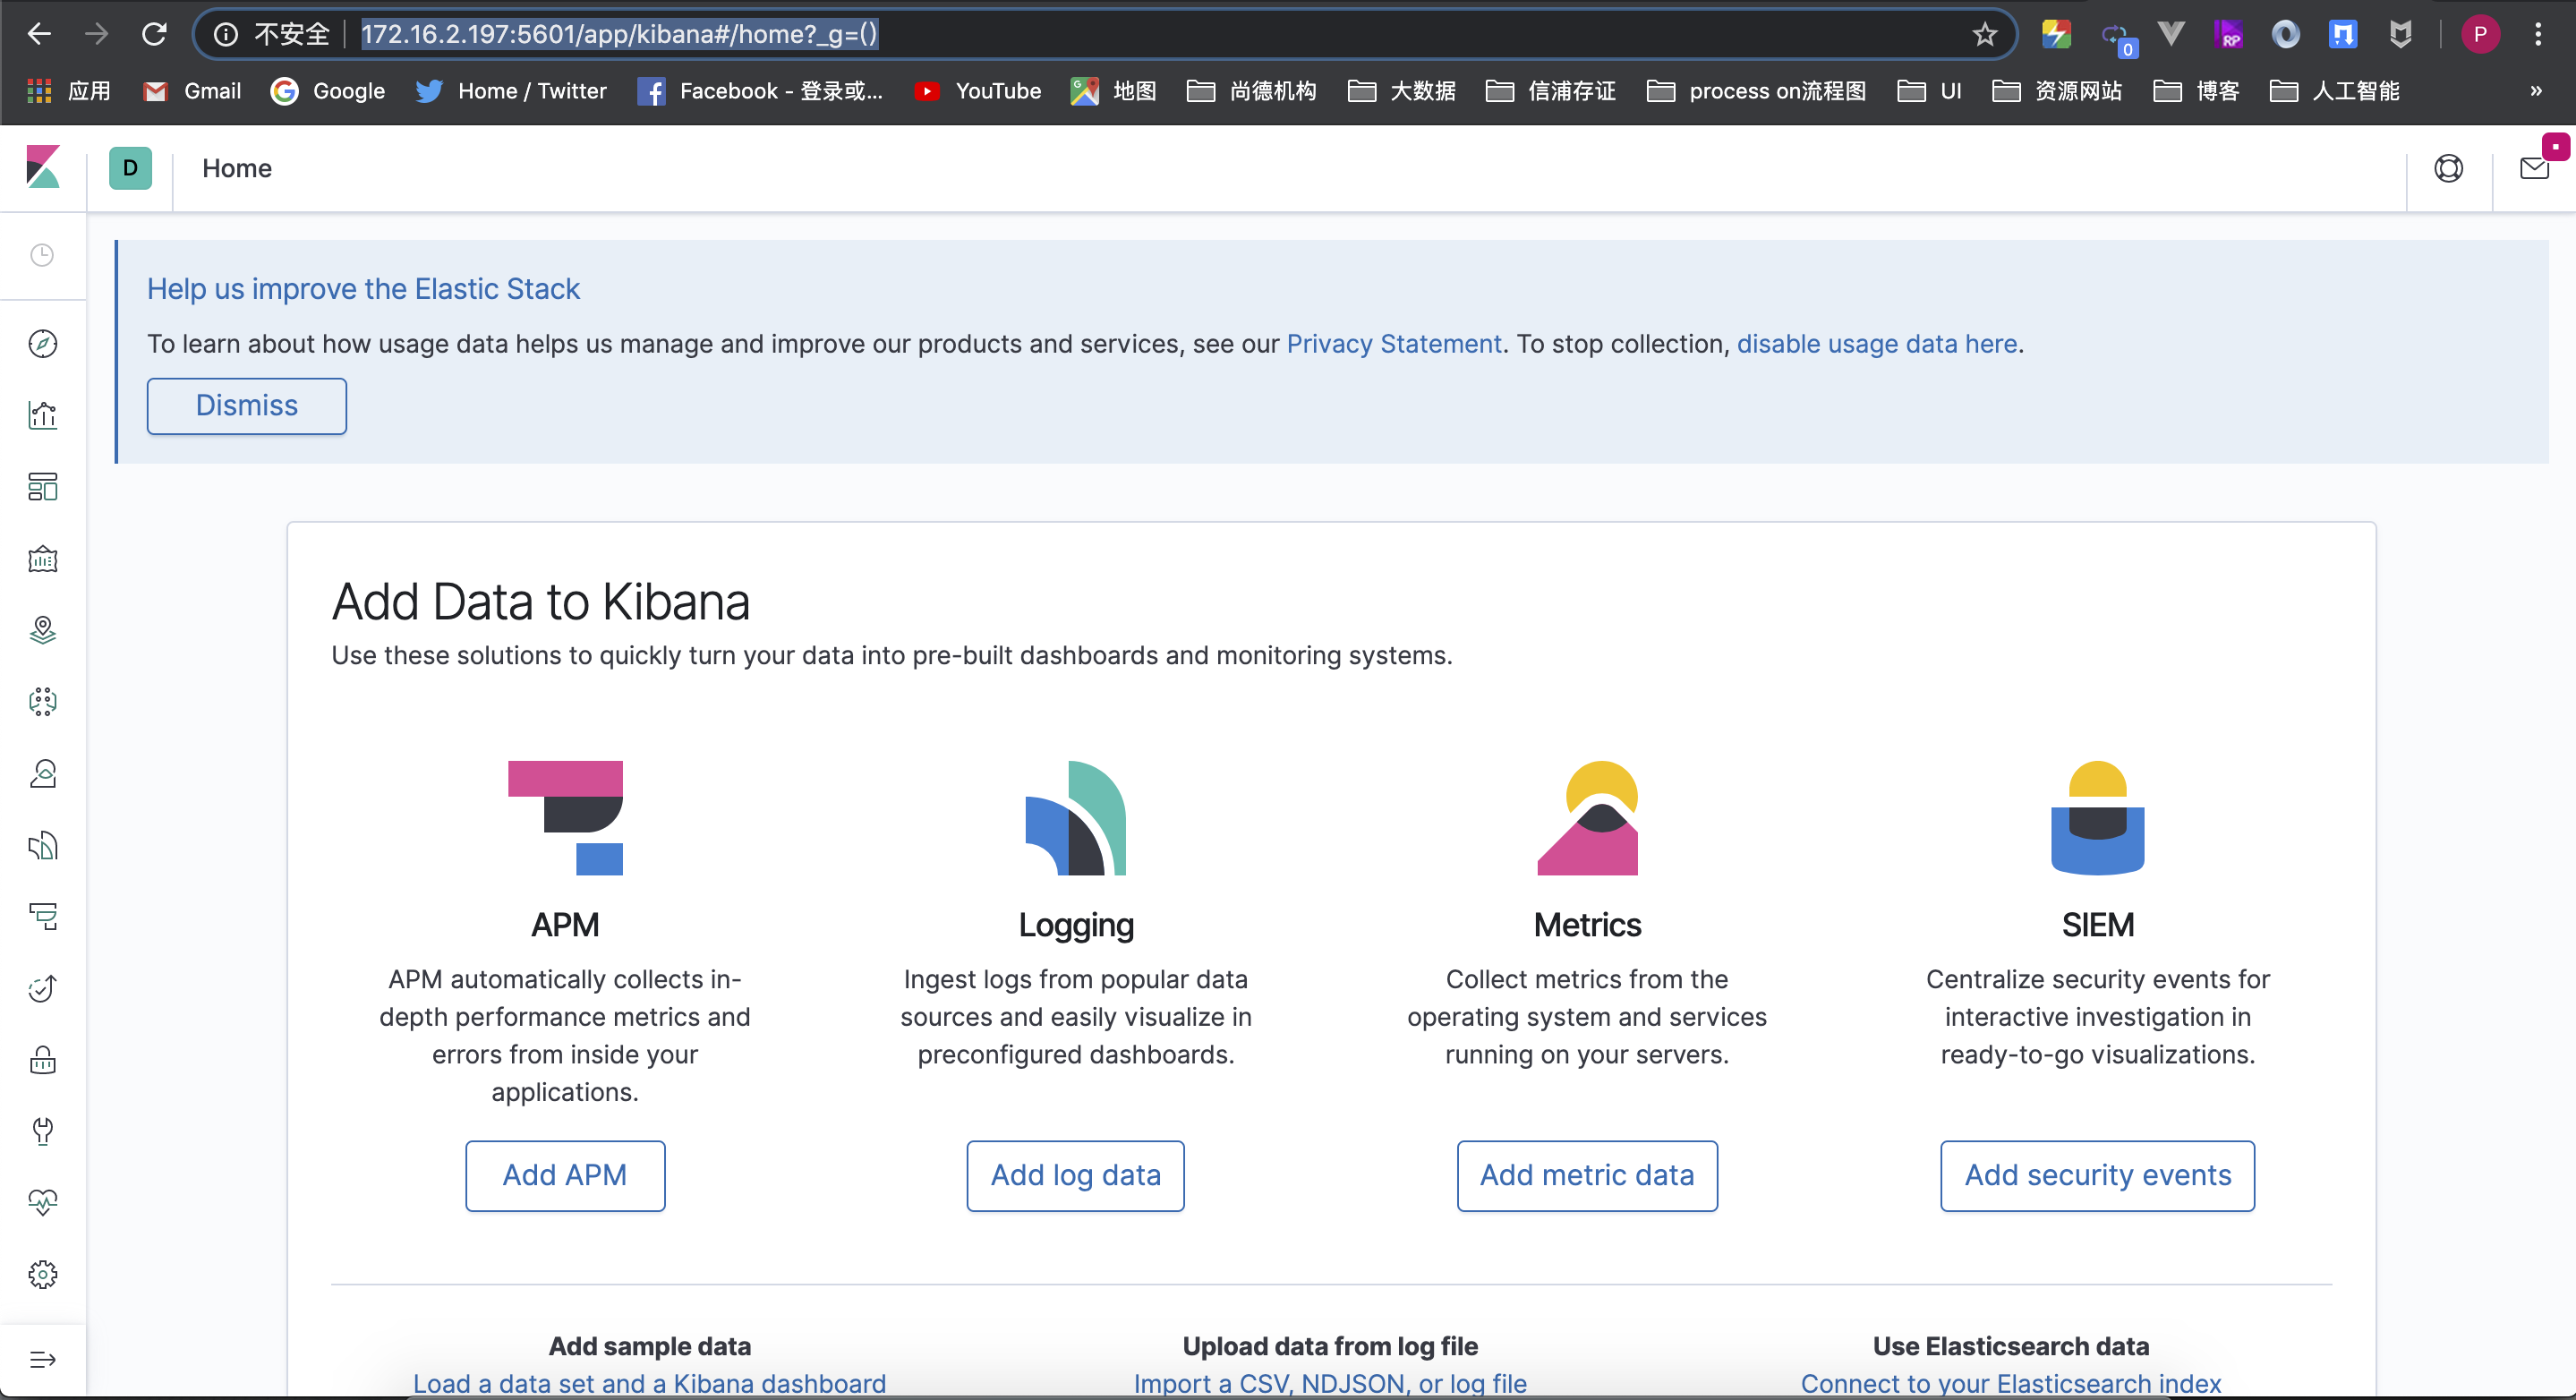
Task: Open the Default space selector
Action: coord(130,168)
